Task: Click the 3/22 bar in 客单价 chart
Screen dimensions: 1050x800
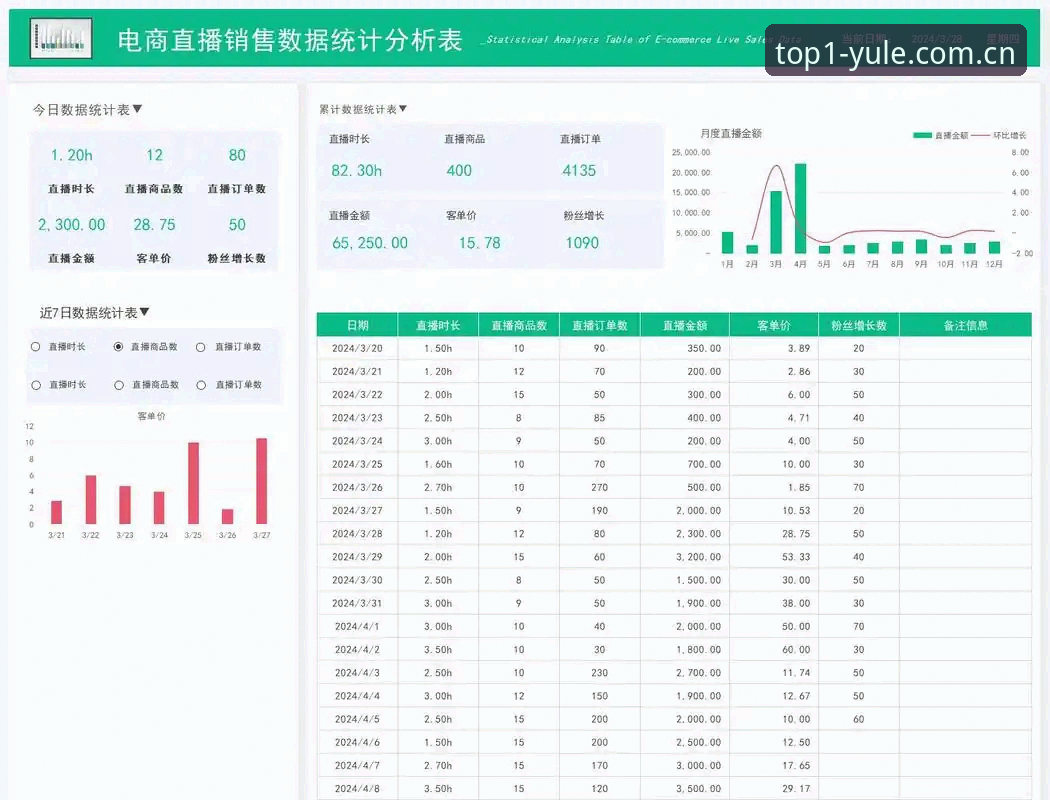Action: coord(90,499)
